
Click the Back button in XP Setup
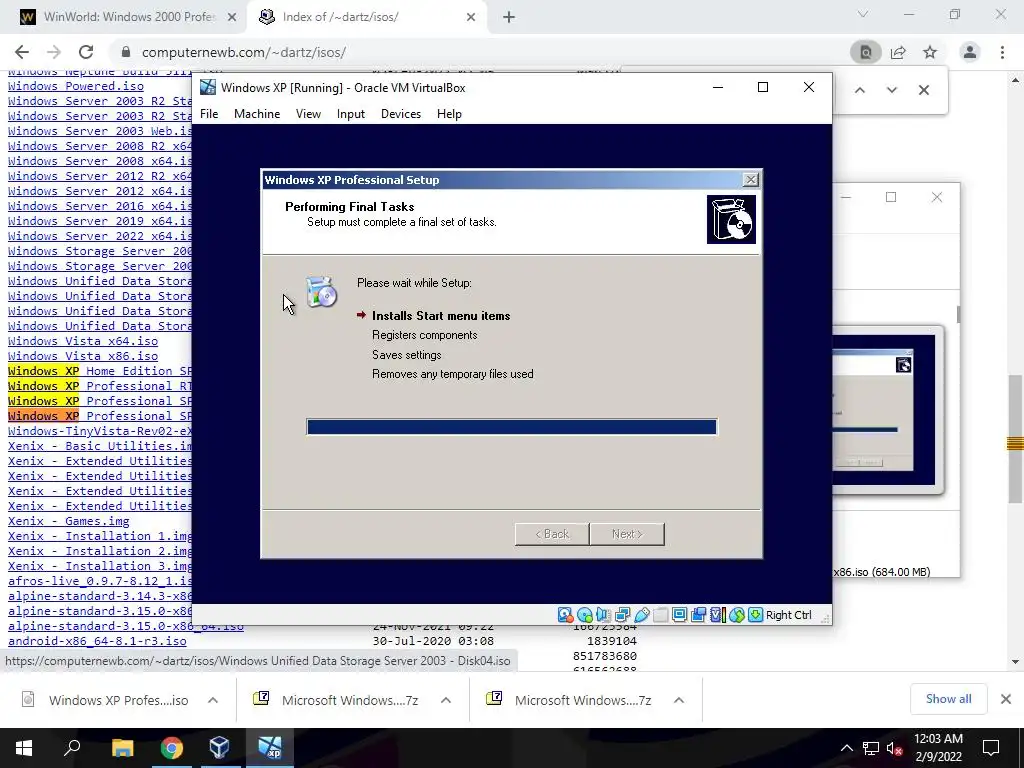(x=552, y=534)
